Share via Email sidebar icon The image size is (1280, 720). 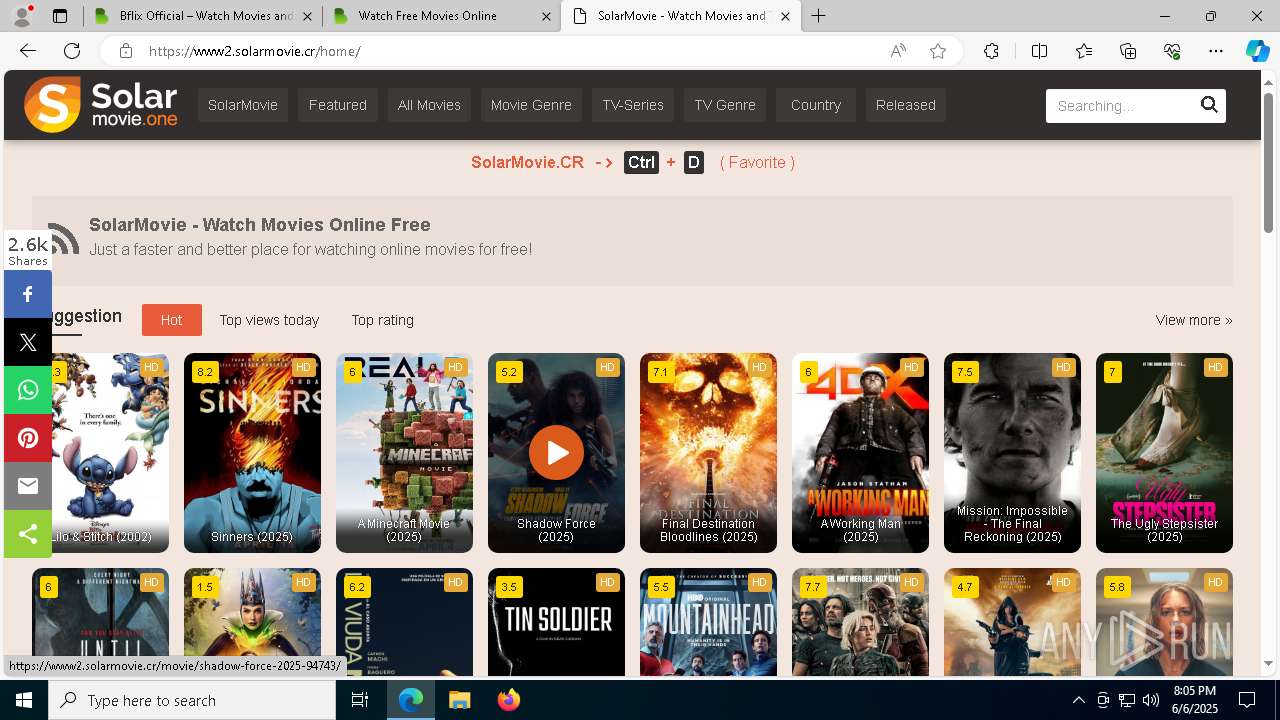click(x=28, y=486)
